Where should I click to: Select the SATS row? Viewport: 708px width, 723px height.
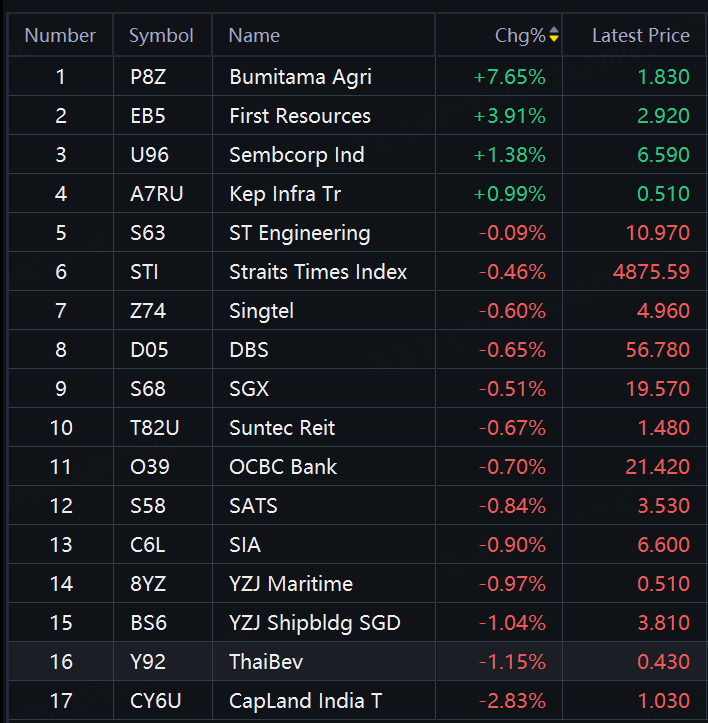(253, 506)
